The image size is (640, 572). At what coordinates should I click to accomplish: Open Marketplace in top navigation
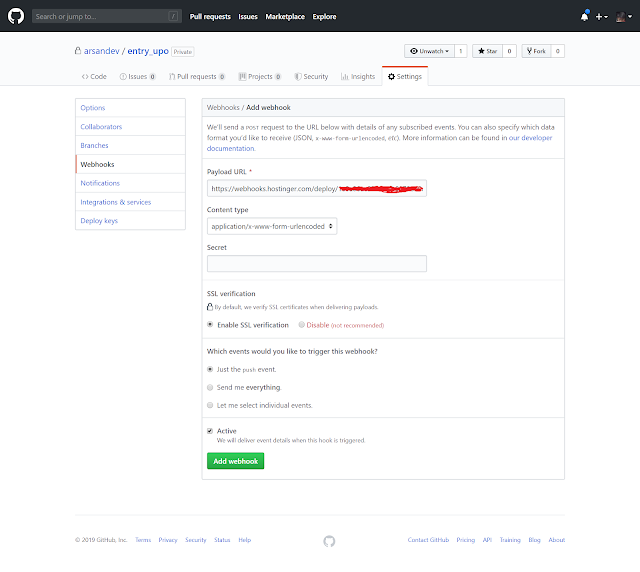click(285, 17)
